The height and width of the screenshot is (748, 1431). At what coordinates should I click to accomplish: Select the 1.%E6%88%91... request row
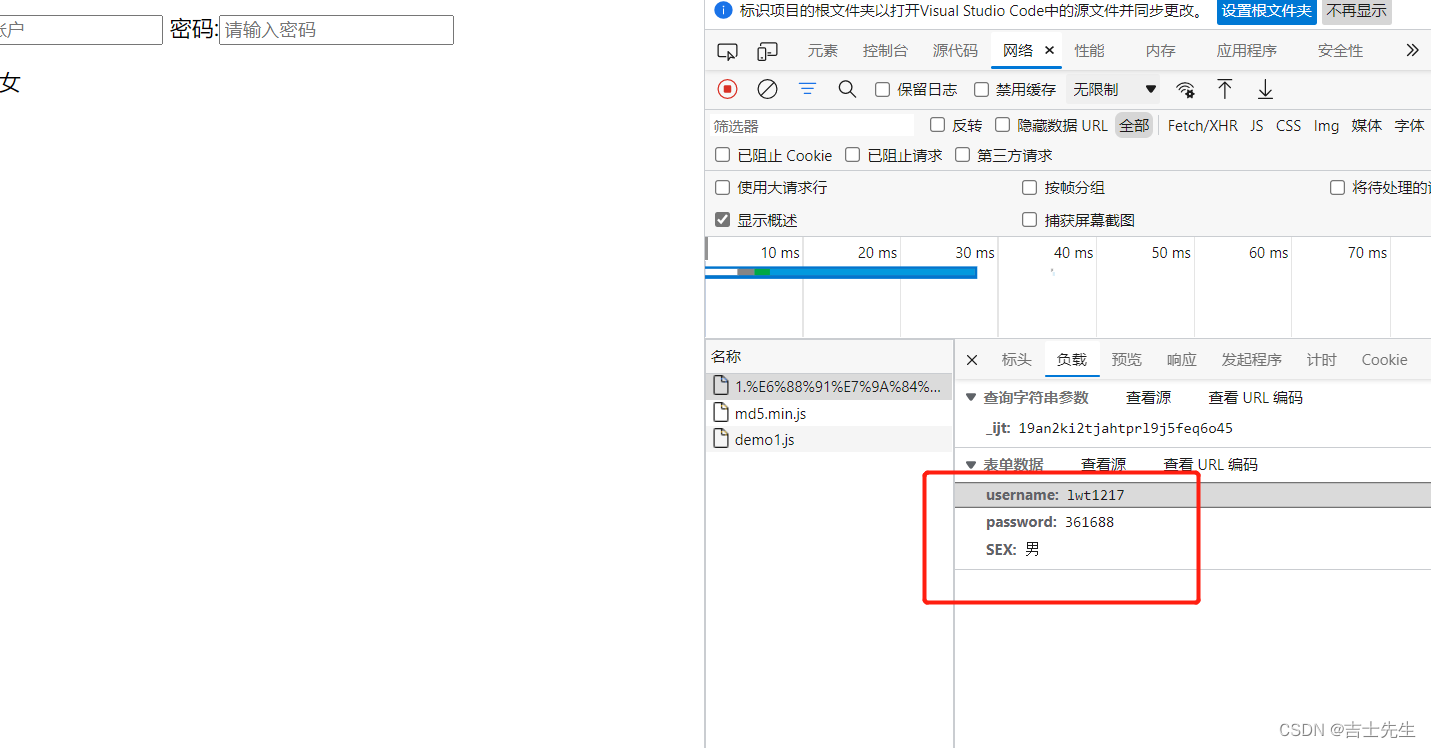829,386
